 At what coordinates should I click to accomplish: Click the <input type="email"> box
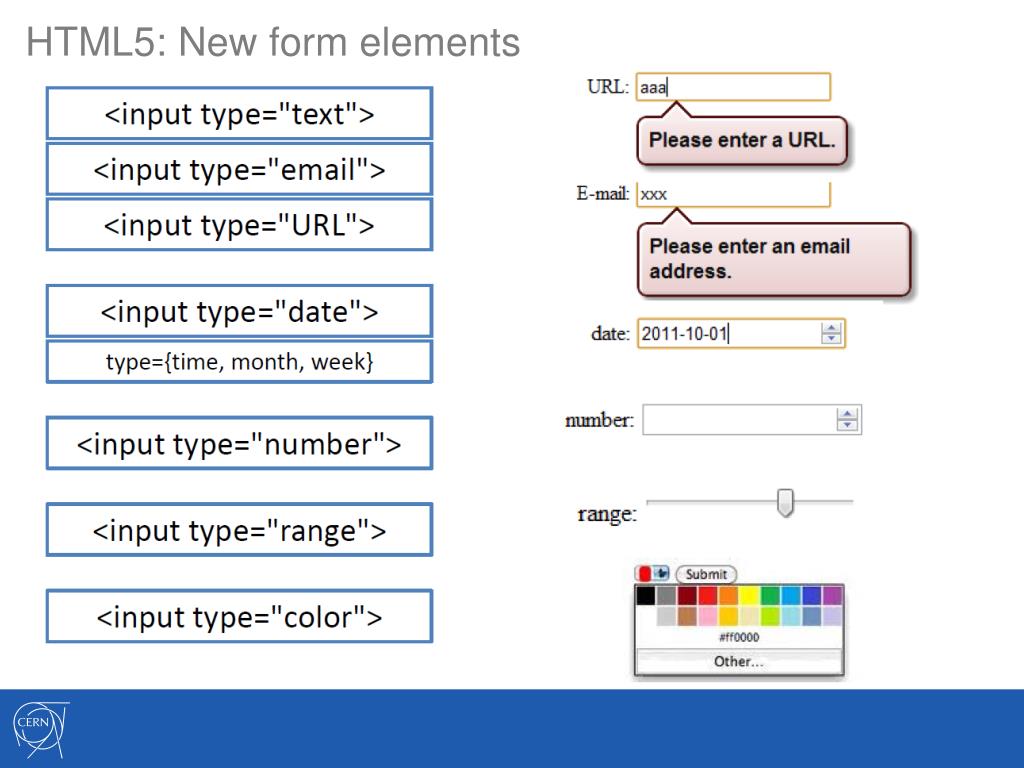(x=239, y=169)
